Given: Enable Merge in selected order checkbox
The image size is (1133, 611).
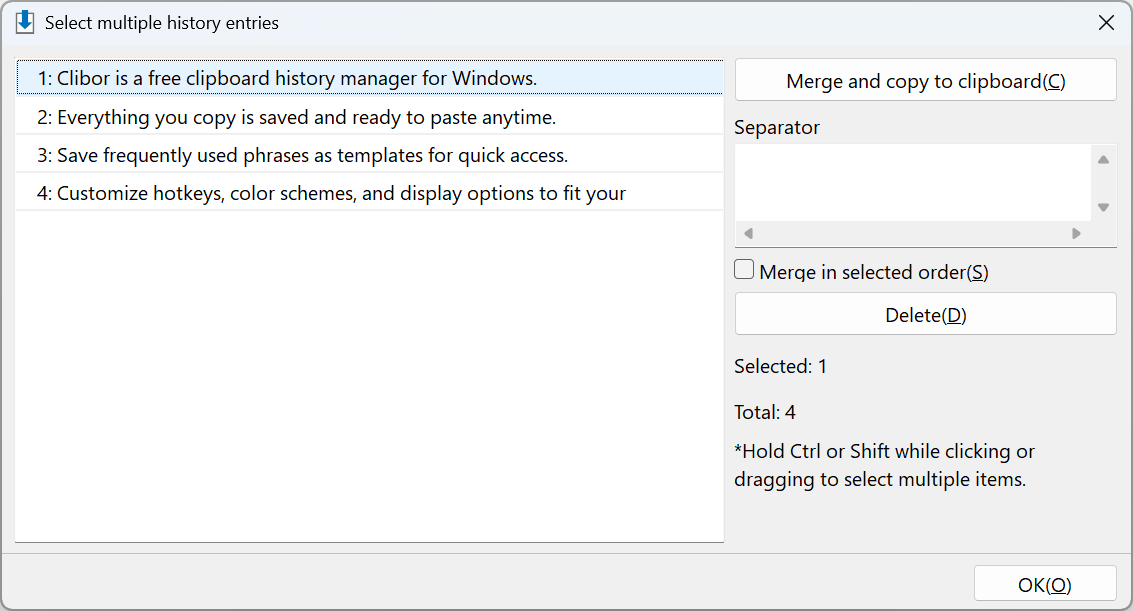Looking at the screenshot, I should click(744, 269).
